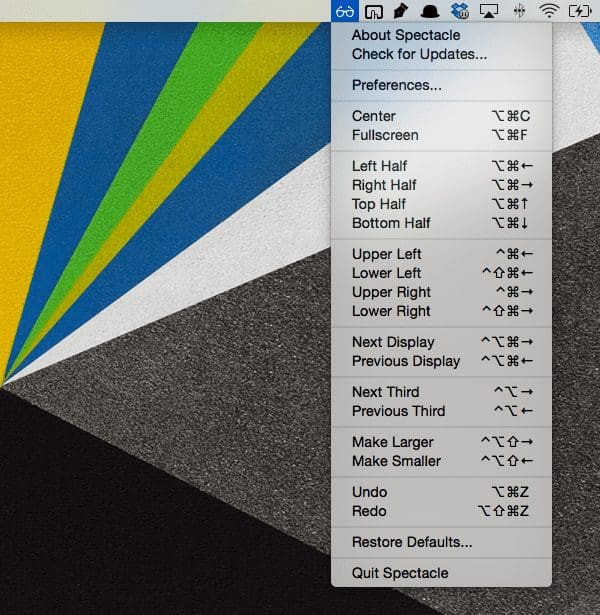The width and height of the screenshot is (600, 615).
Task: Choose Previous Display
Action: (441, 361)
